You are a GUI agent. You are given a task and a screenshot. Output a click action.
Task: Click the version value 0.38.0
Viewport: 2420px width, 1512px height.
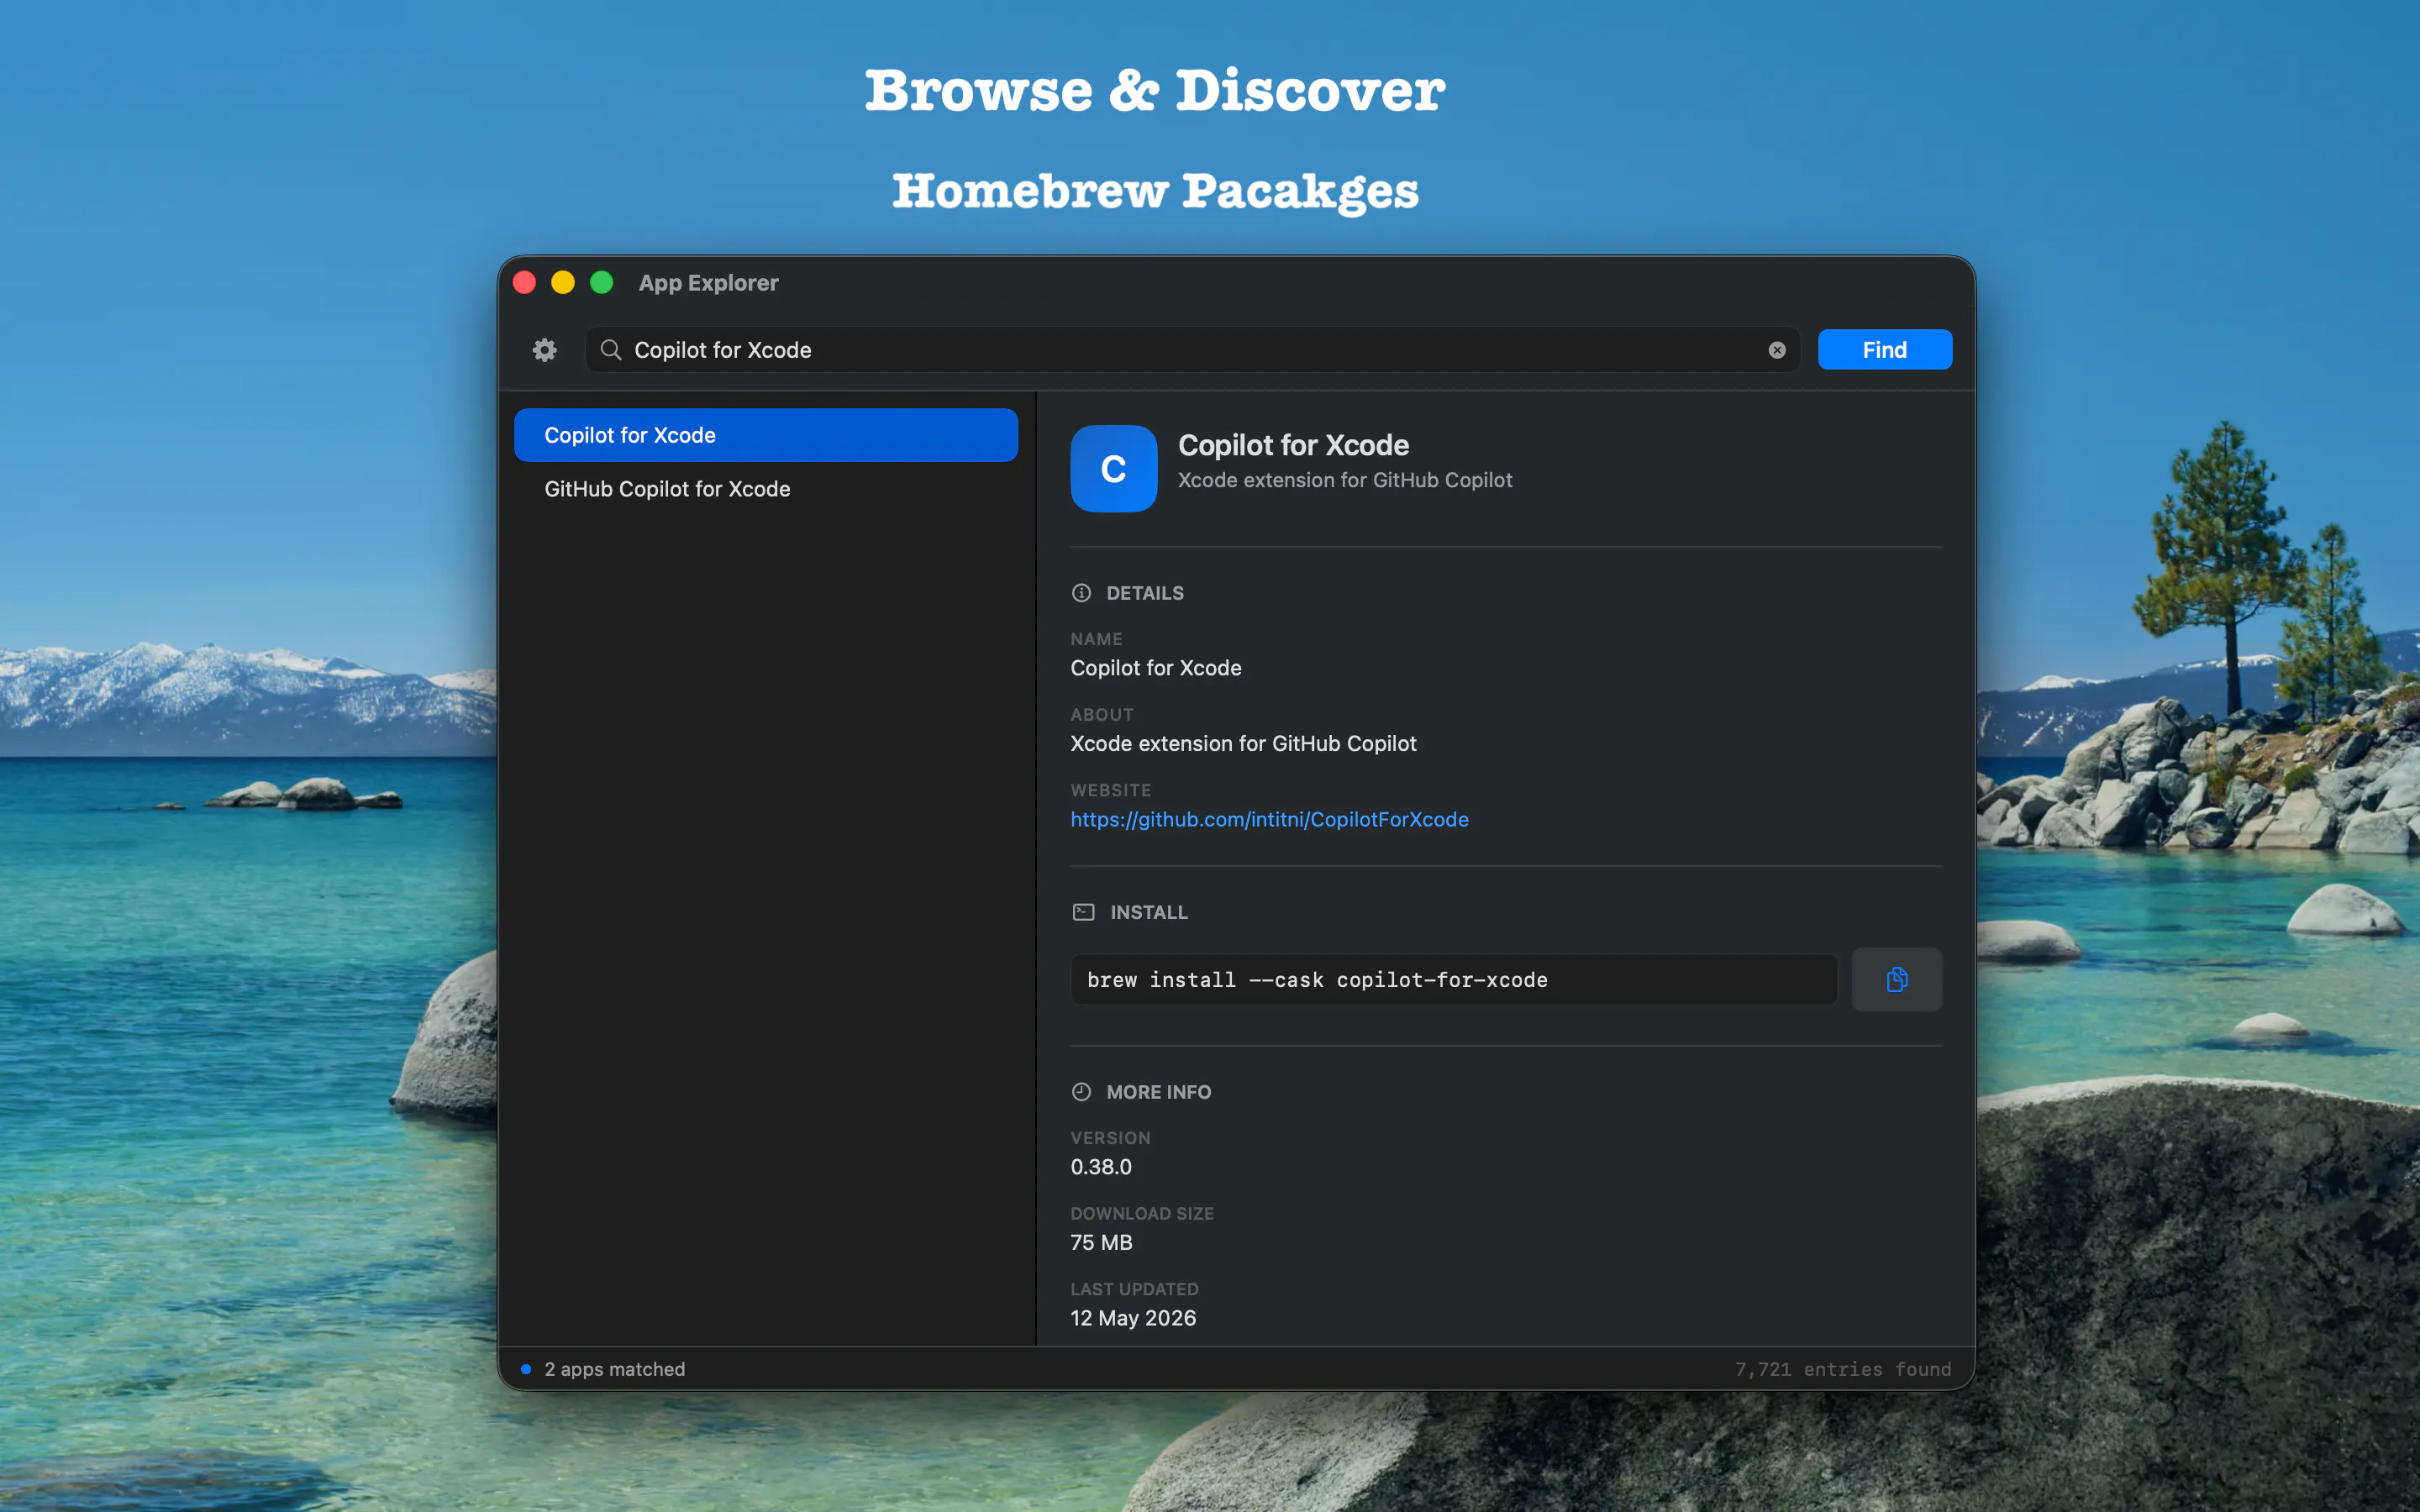1101,1167
